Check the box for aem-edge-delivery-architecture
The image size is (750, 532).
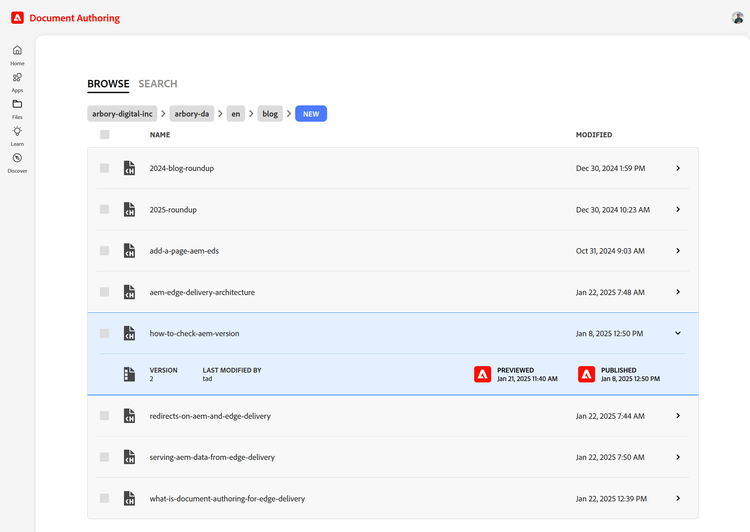click(x=104, y=292)
